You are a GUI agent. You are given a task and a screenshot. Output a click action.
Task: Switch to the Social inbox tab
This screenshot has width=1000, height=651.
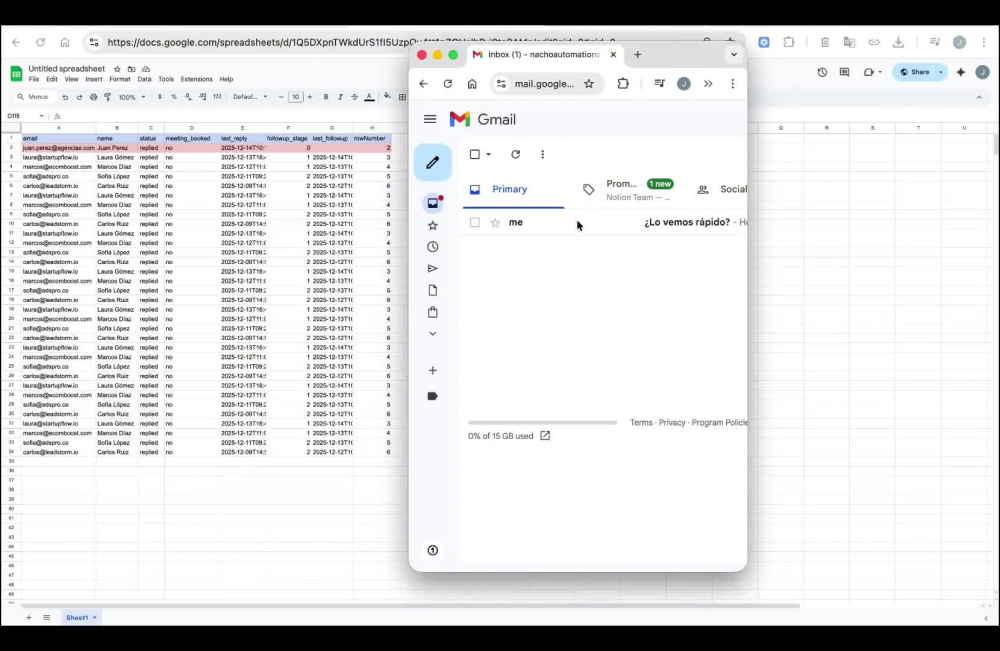722,189
